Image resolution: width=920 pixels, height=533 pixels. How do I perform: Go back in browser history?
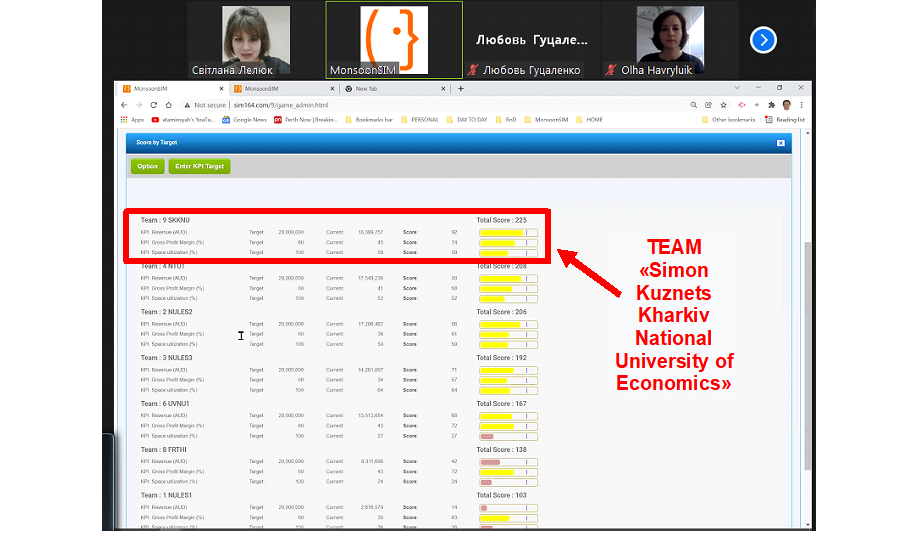tap(124, 105)
